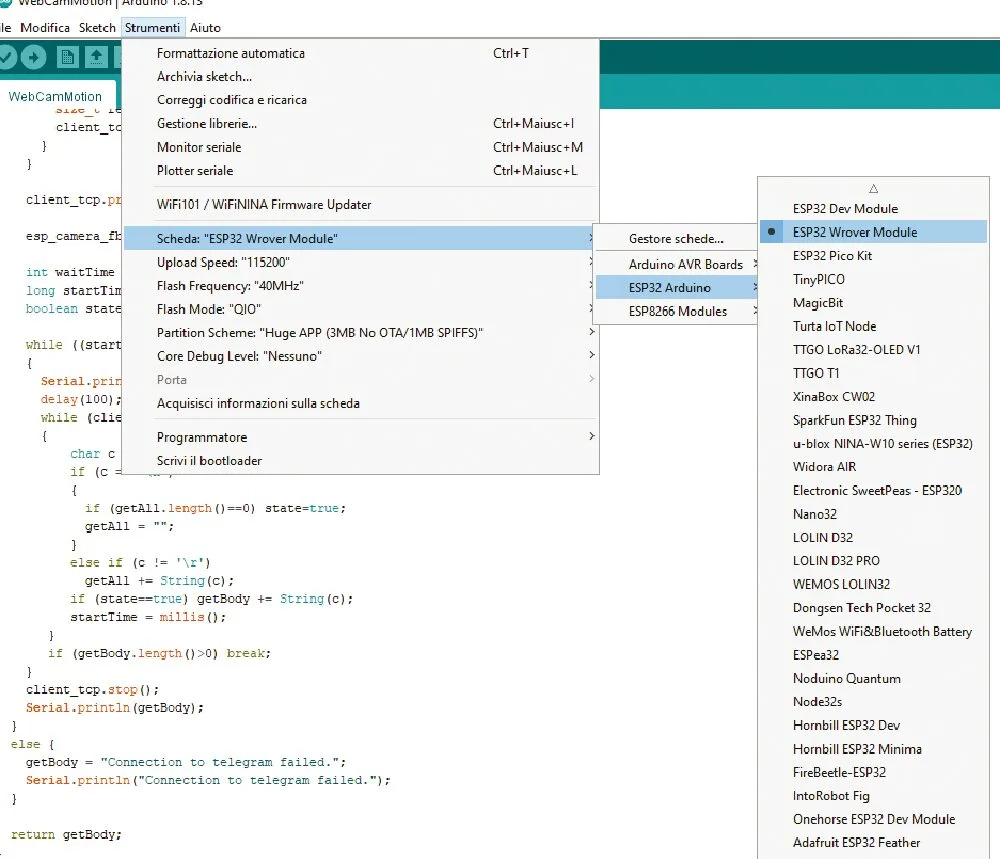Select Turta IoT Node board
Viewport: 1000px width, 859px height.
873,327
